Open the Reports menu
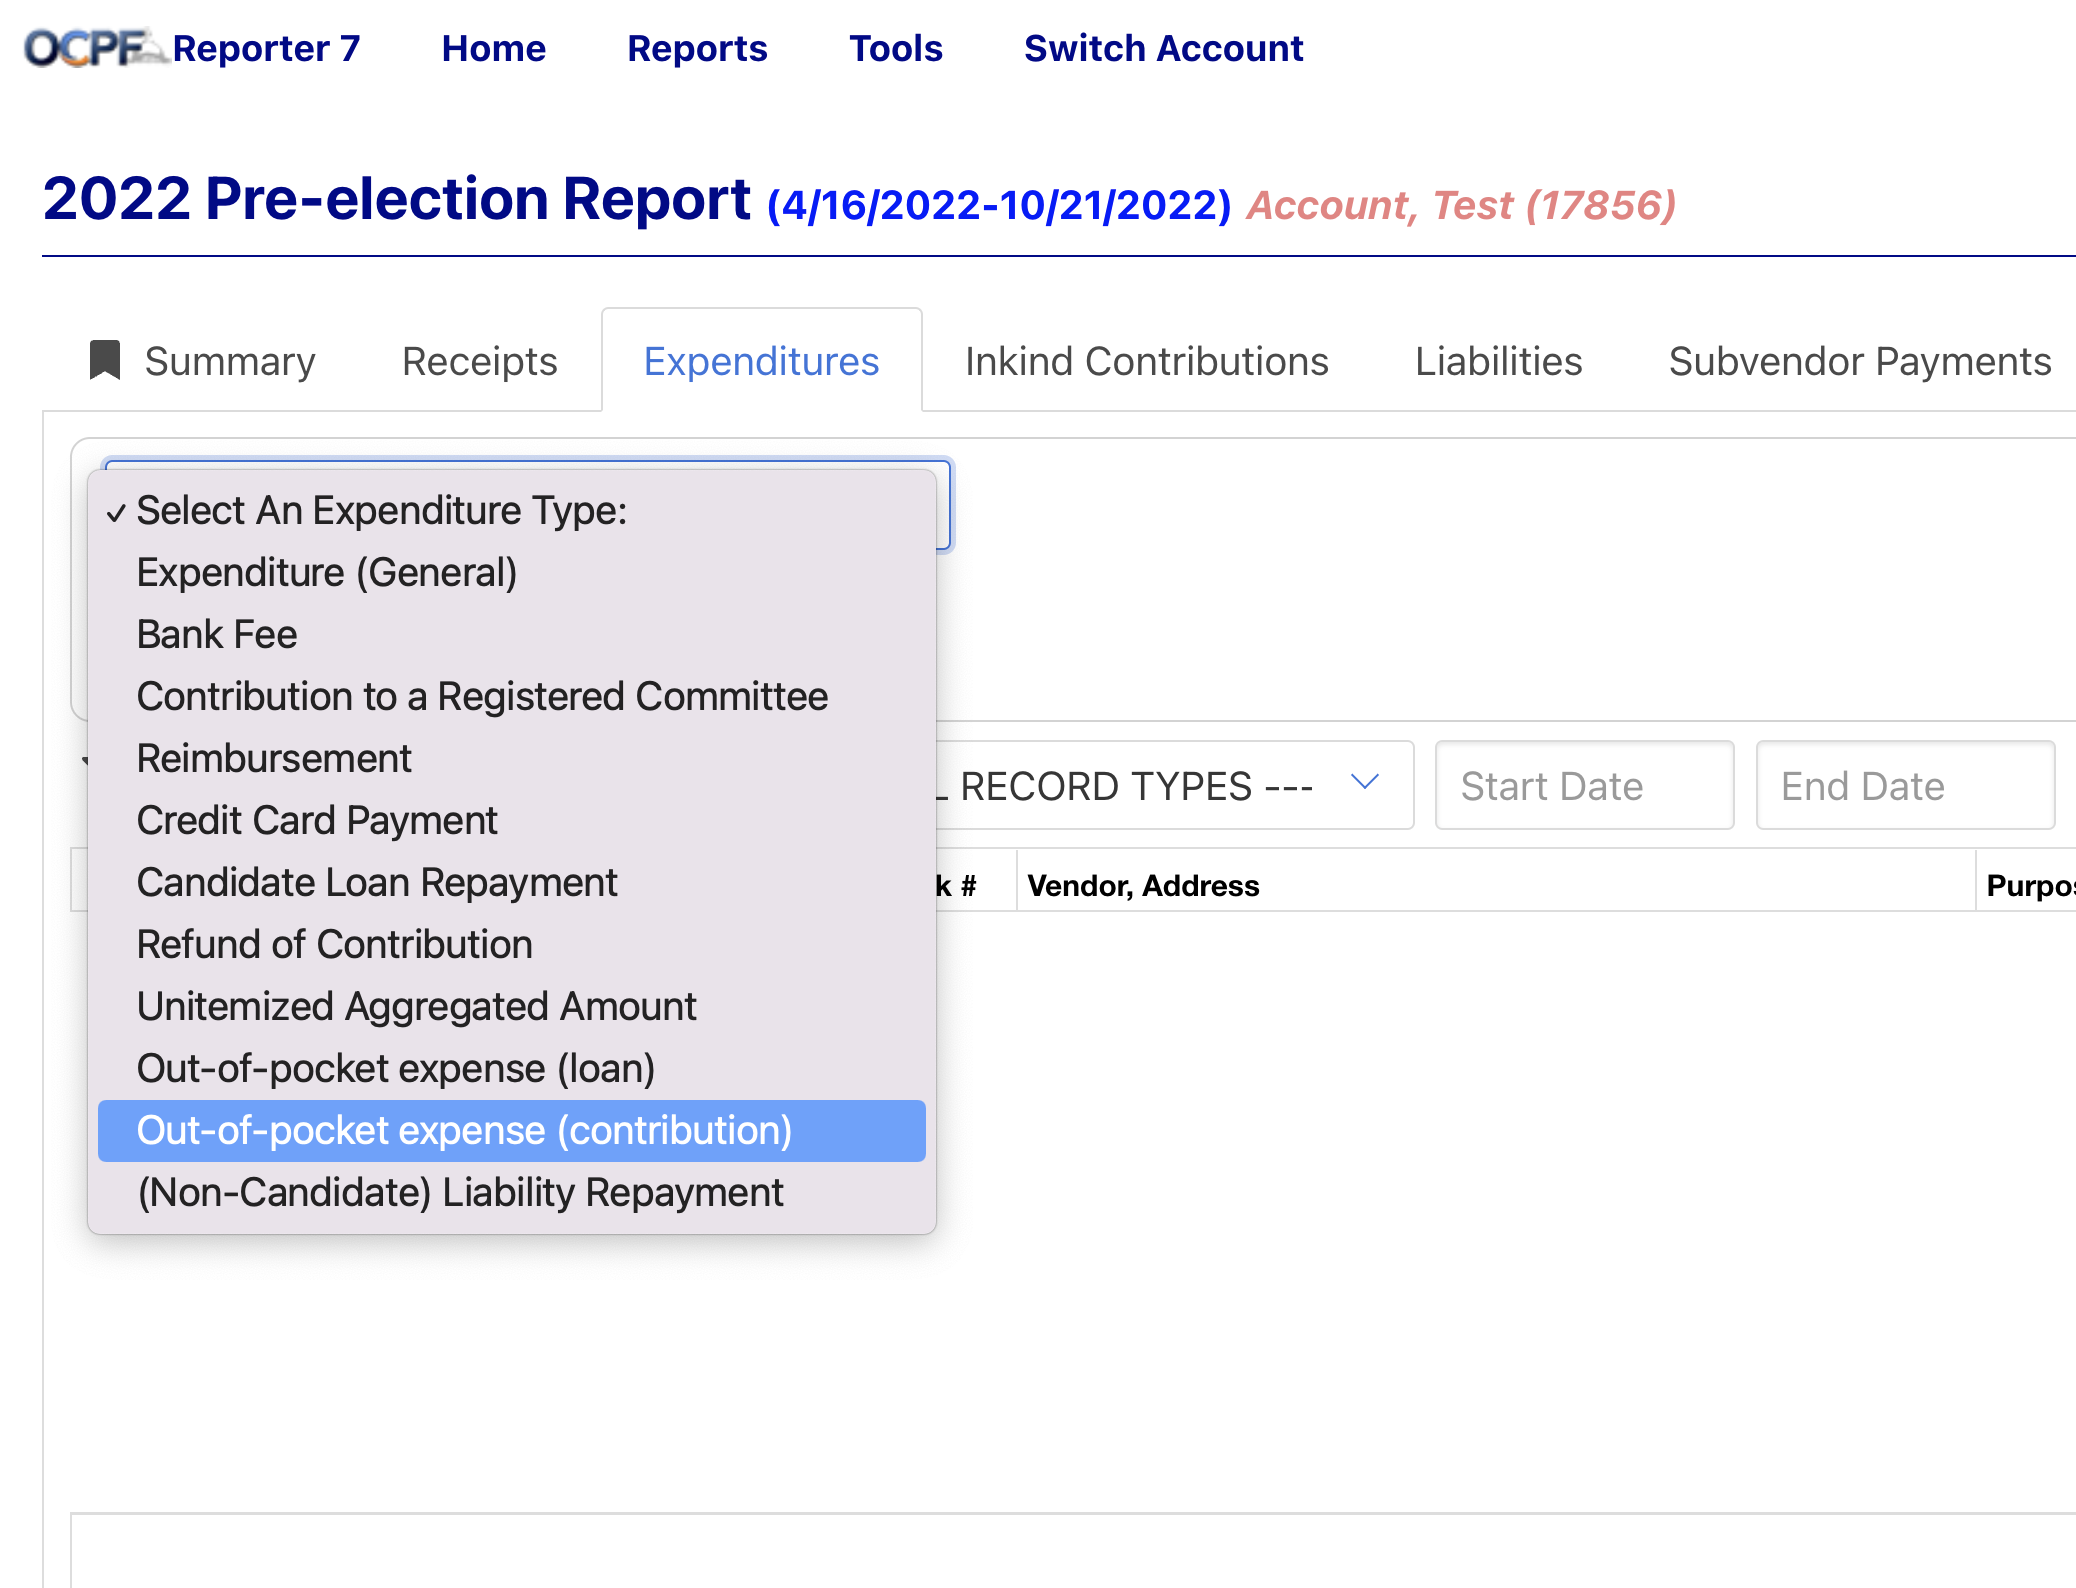 pyautogui.click(x=697, y=48)
